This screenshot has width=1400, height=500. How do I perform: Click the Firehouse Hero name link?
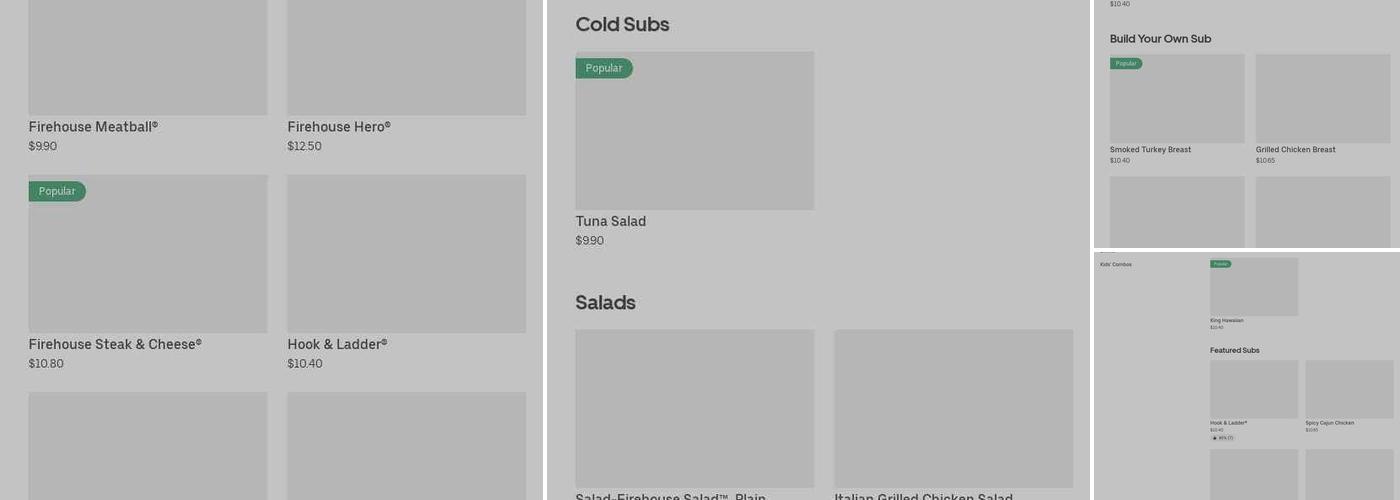339,127
